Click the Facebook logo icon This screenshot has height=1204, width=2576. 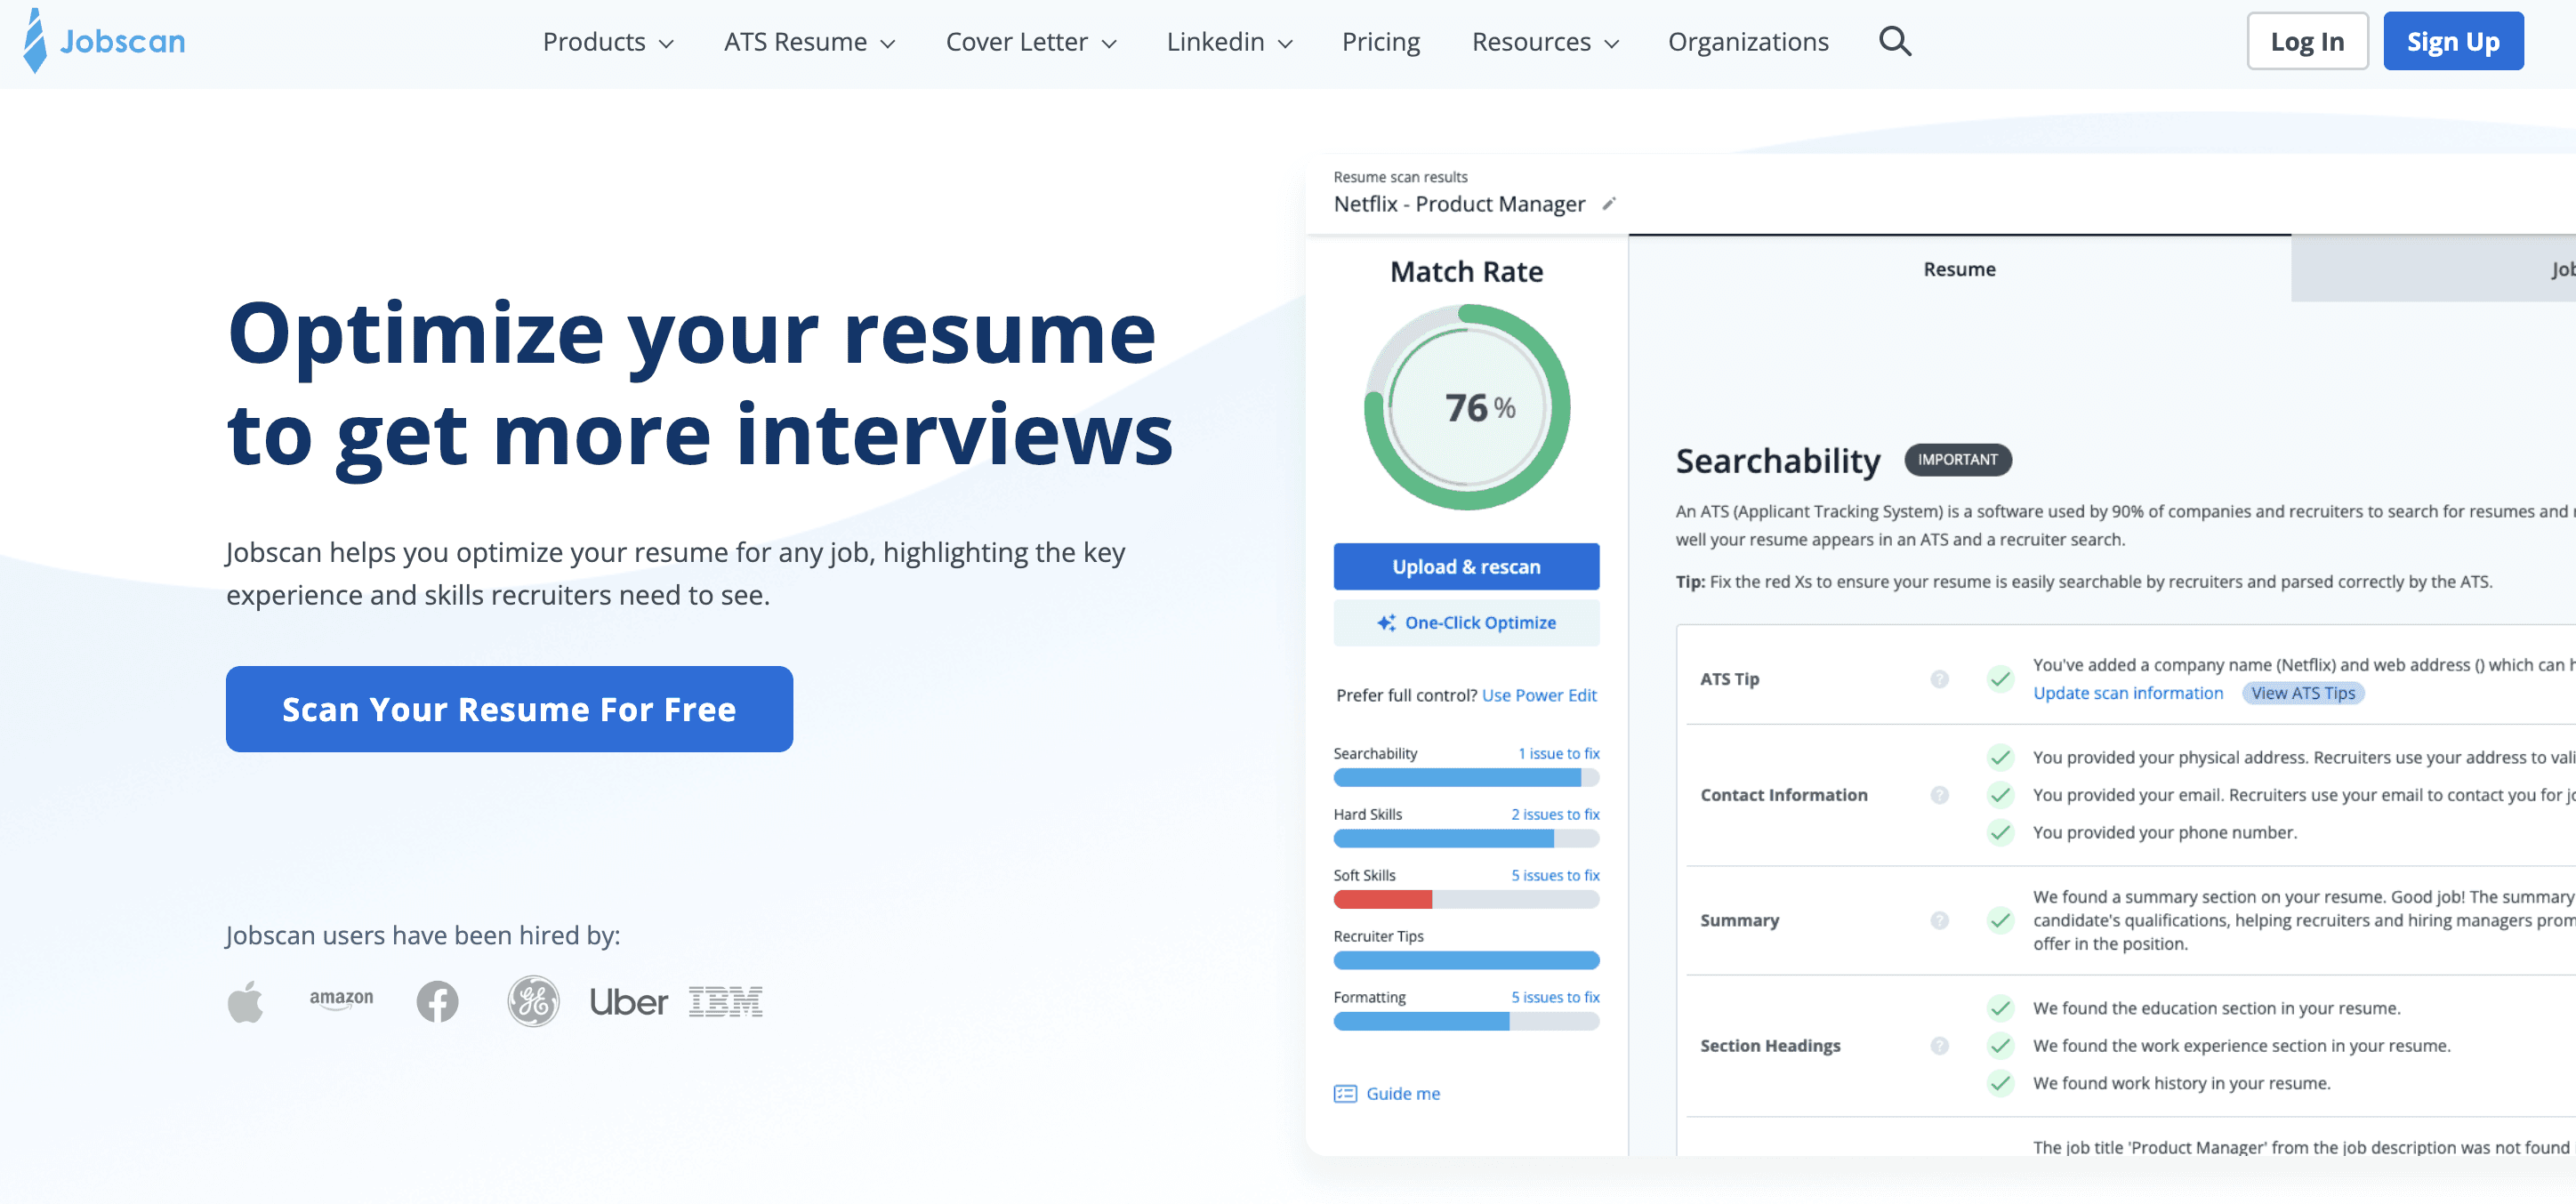tap(437, 1001)
